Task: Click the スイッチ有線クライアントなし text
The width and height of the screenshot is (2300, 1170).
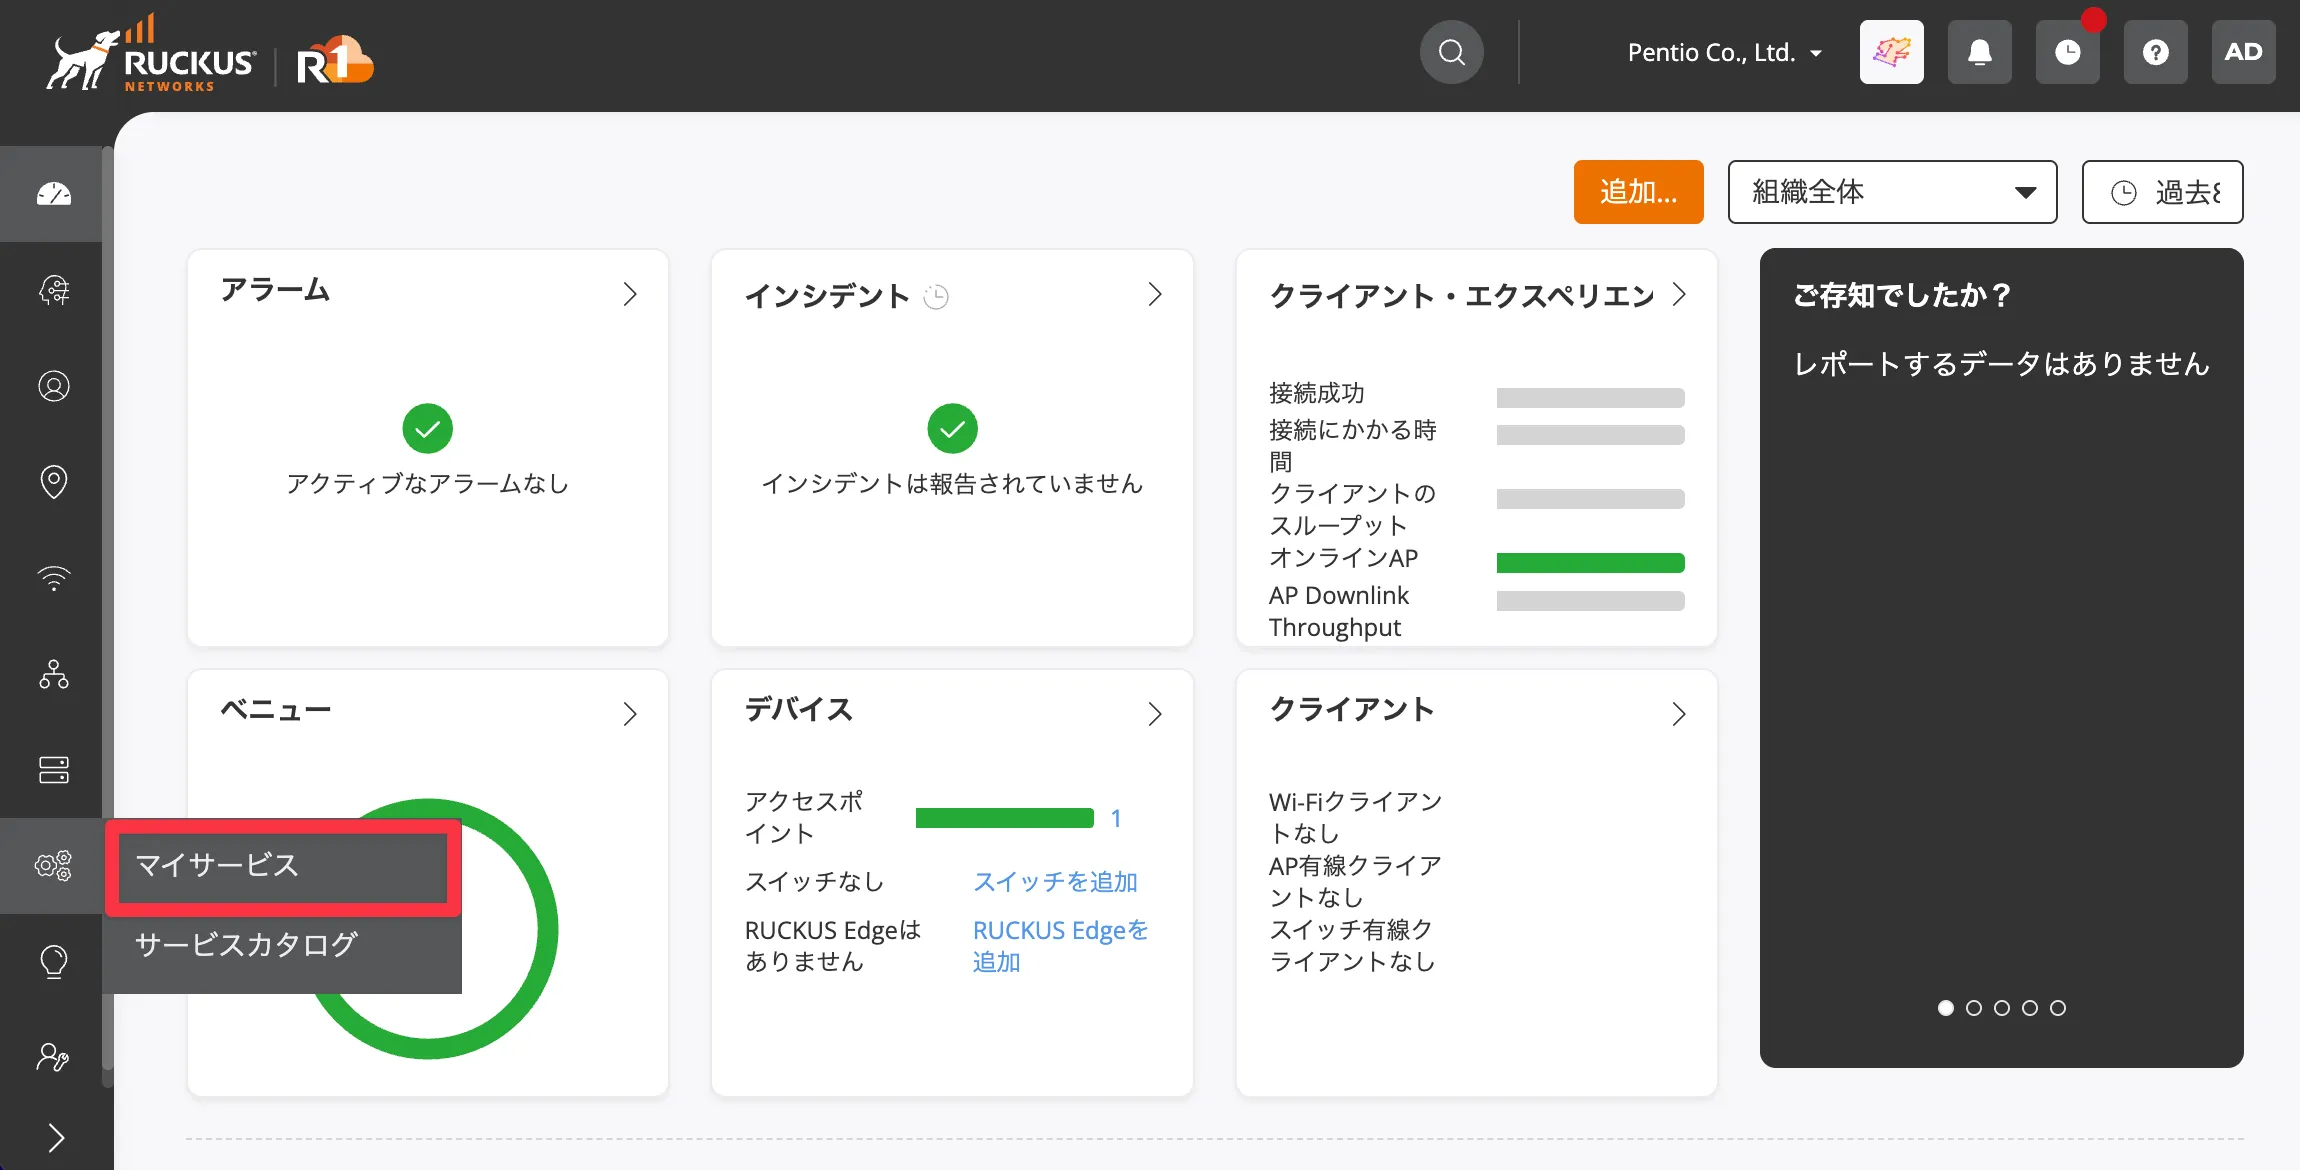Action: [1352, 946]
